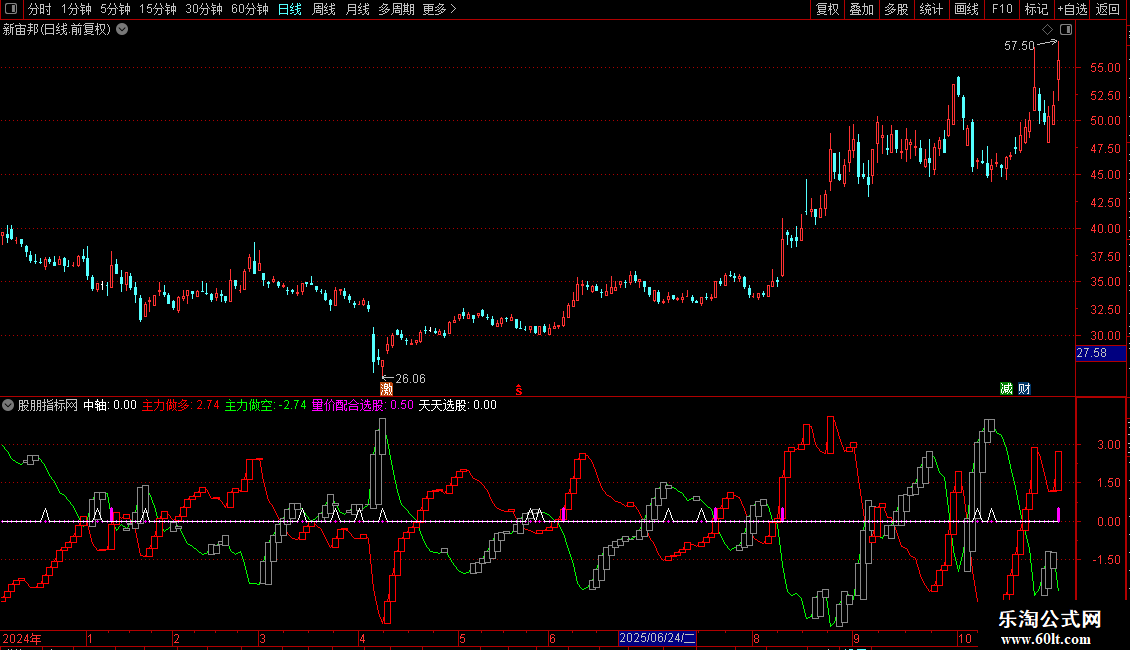This screenshot has height=650, width=1130.
Task: Select the 60分钟 period tab
Action: (249, 9)
